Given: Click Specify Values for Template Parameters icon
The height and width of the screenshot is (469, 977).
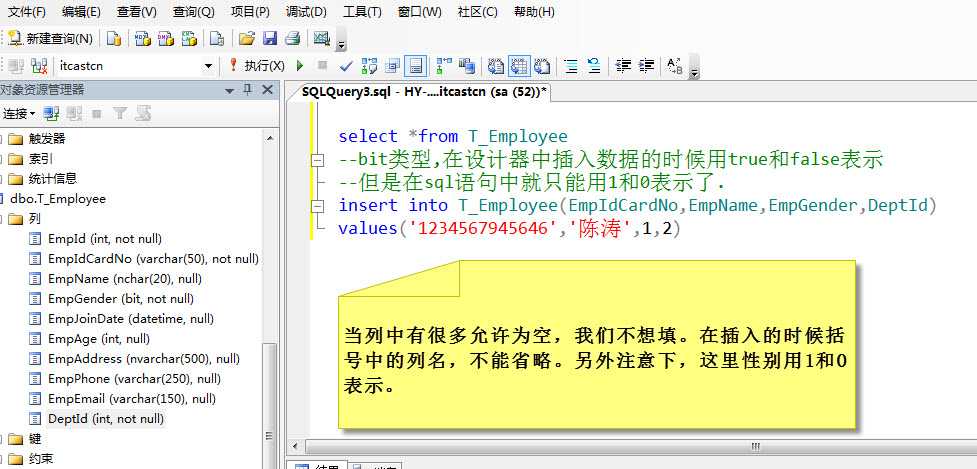Looking at the screenshot, I should tap(675, 65).
